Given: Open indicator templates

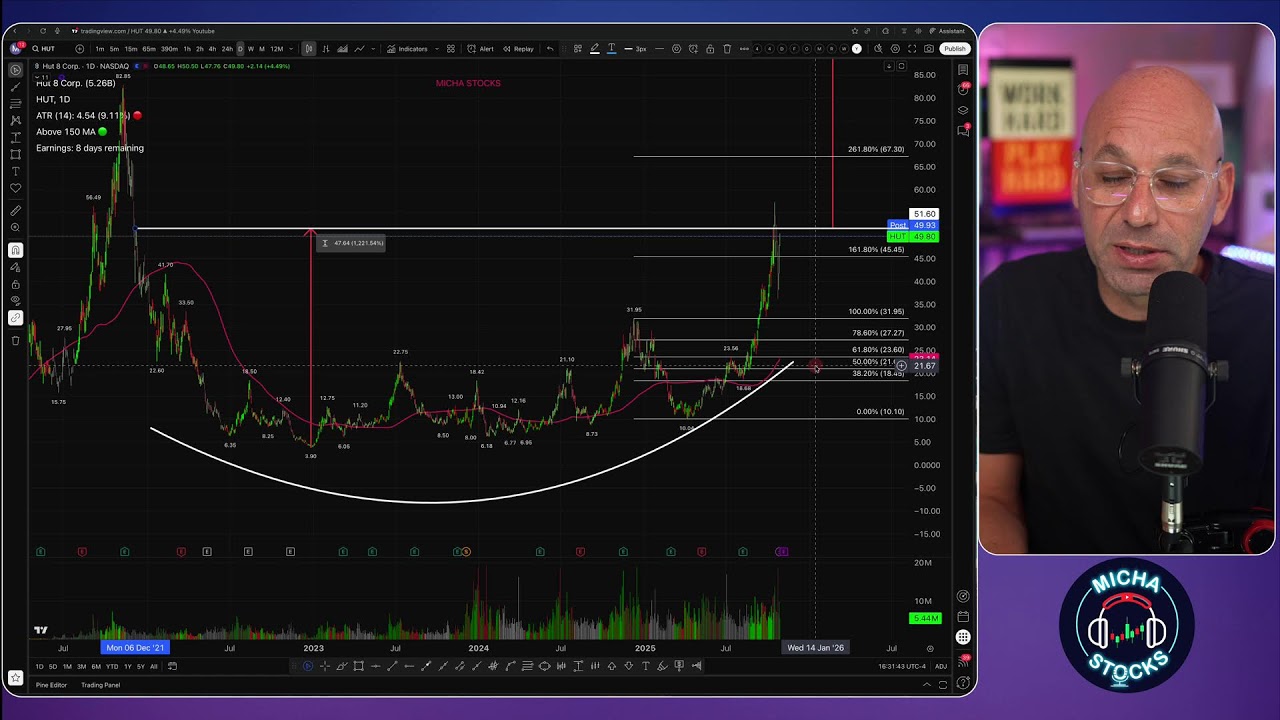Looking at the screenshot, I should pos(451,49).
